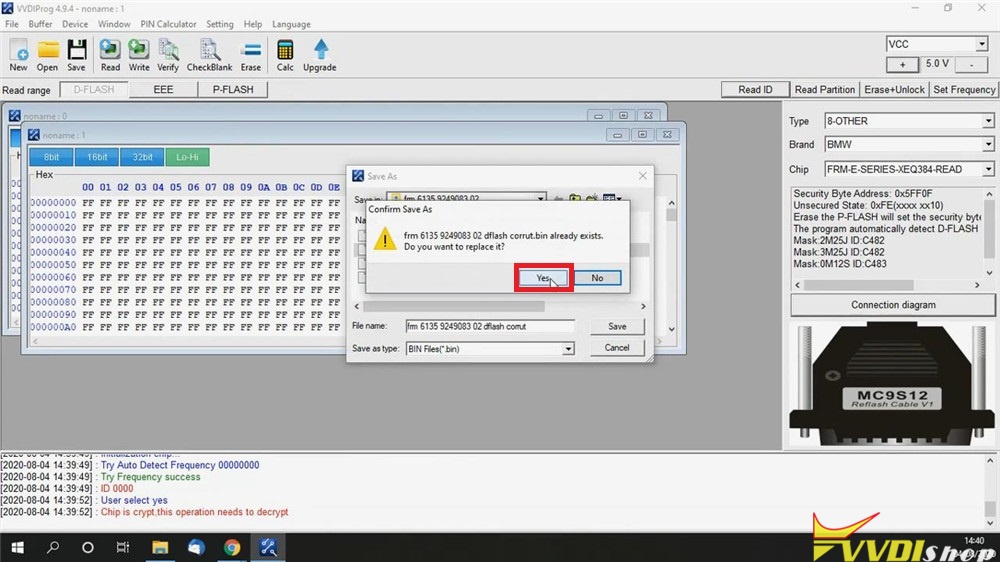Open the Connection diagram
The height and width of the screenshot is (562, 1000).
pos(893,305)
